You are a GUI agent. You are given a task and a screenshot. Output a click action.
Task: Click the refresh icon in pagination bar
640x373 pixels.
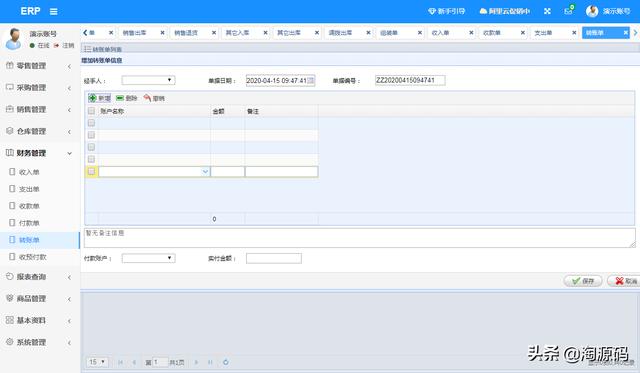tap(226, 362)
